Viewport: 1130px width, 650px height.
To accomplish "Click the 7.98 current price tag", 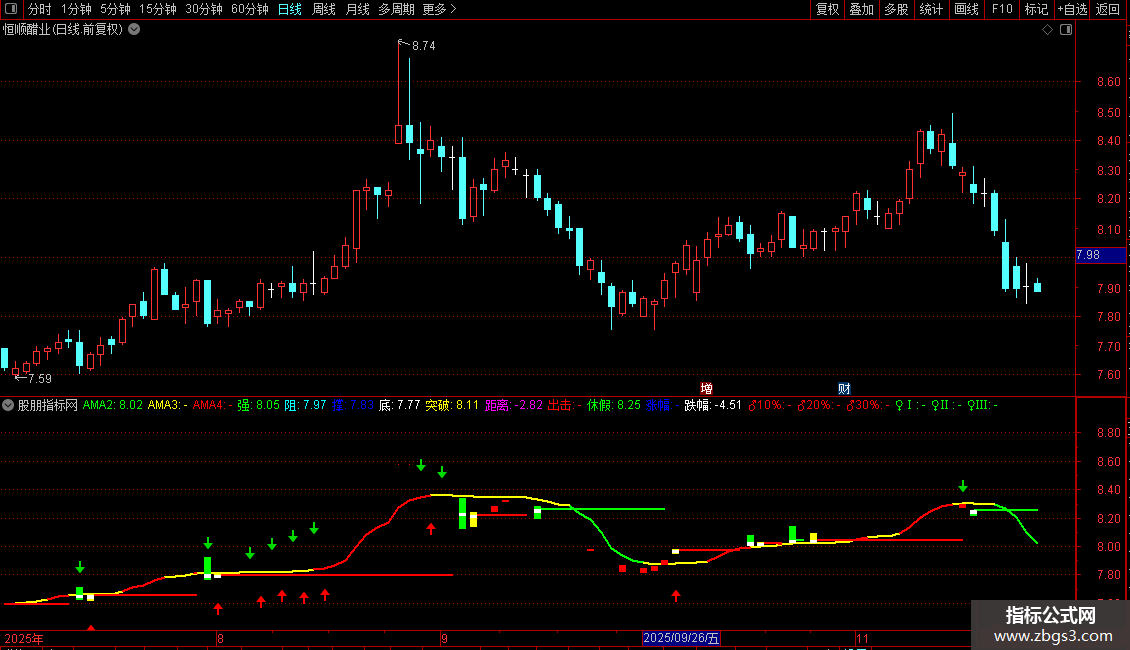I will pyautogui.click(x=1100, y=255).
